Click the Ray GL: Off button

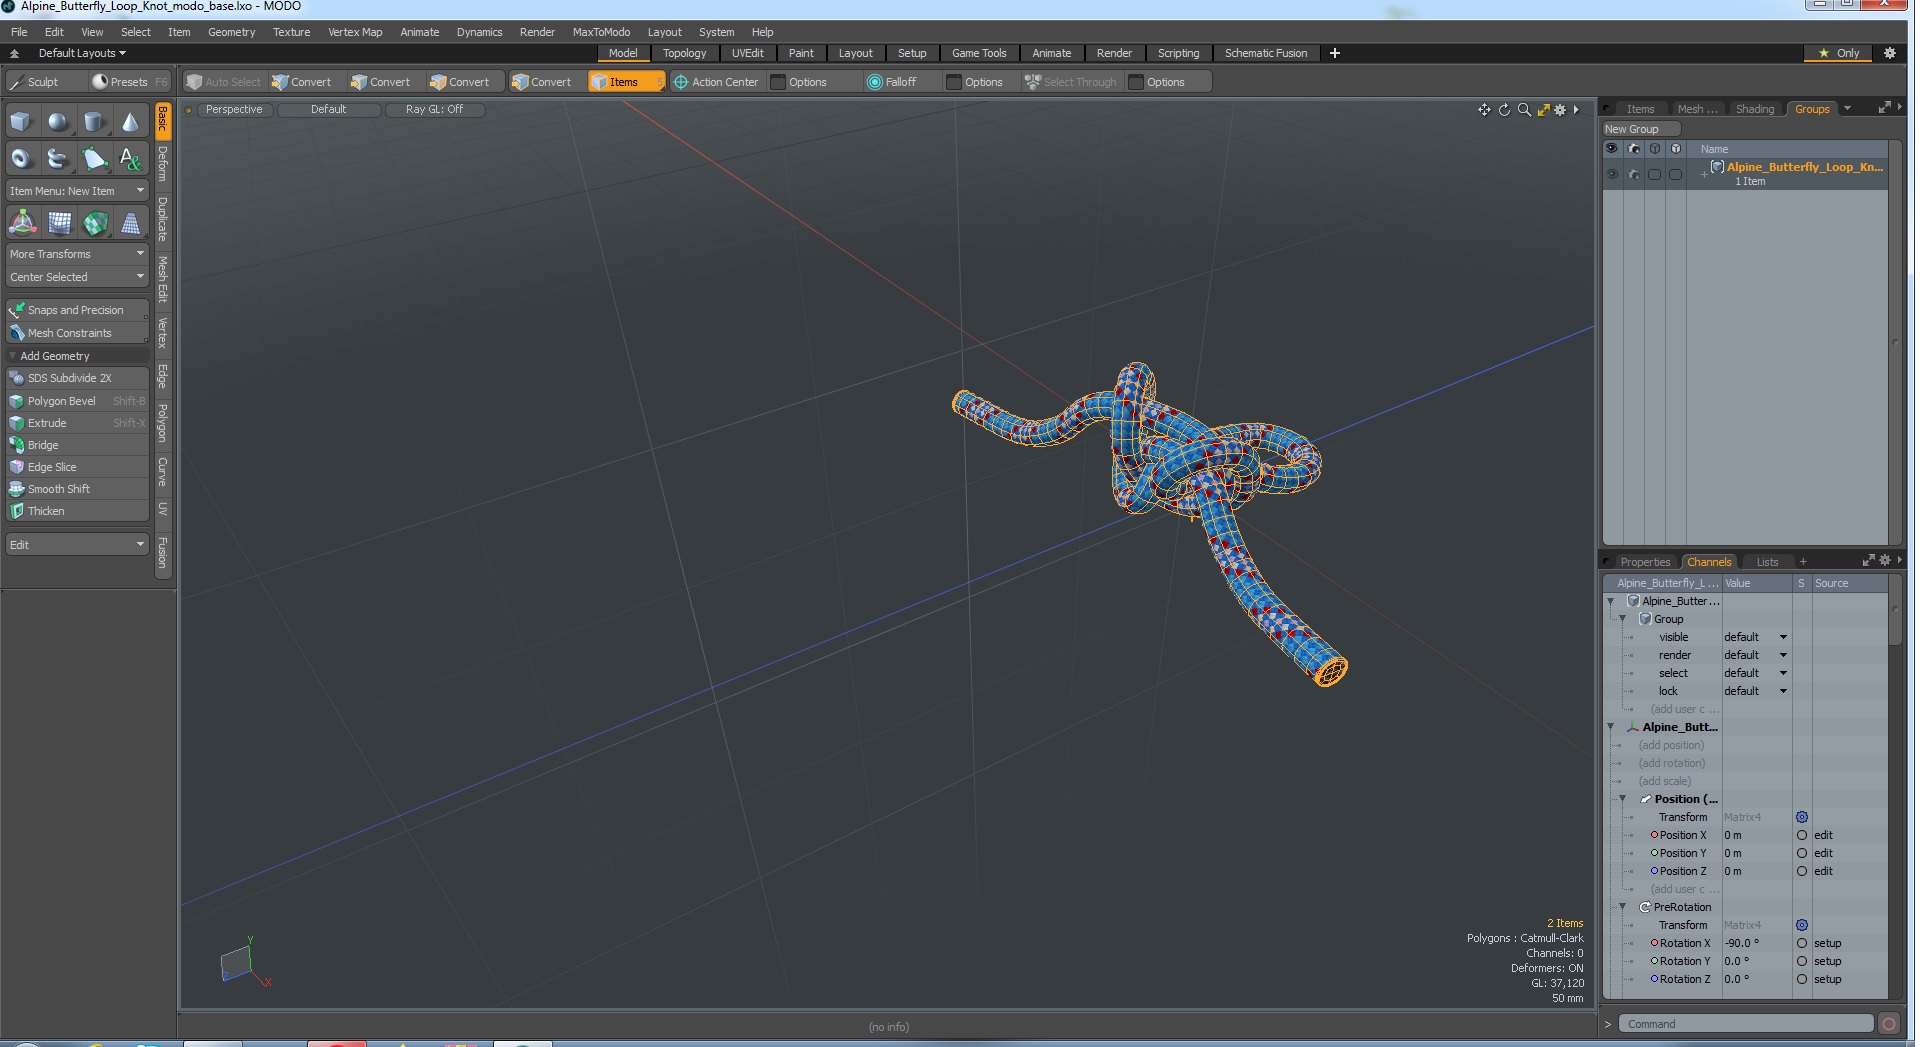[x=434, y=110]
